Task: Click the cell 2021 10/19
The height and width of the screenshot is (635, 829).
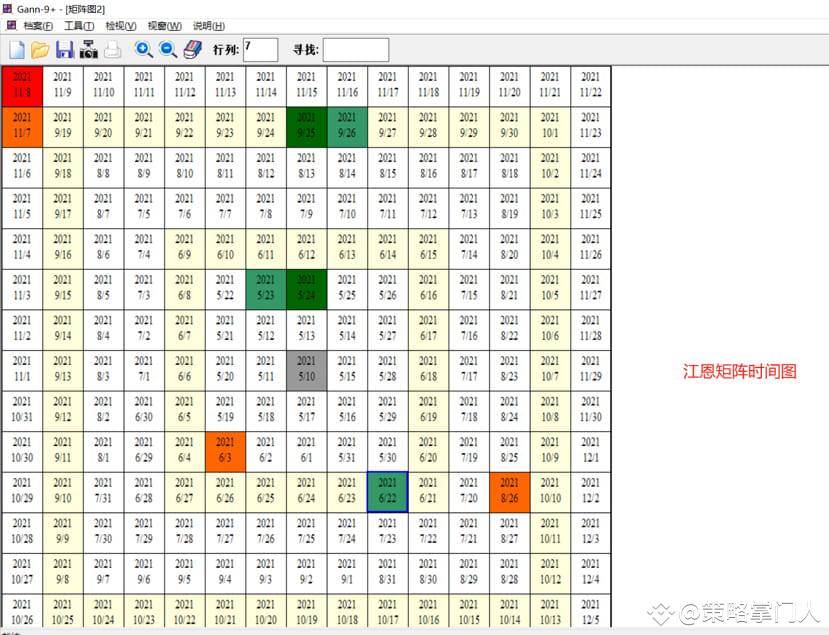Action: tap(307, 612)
